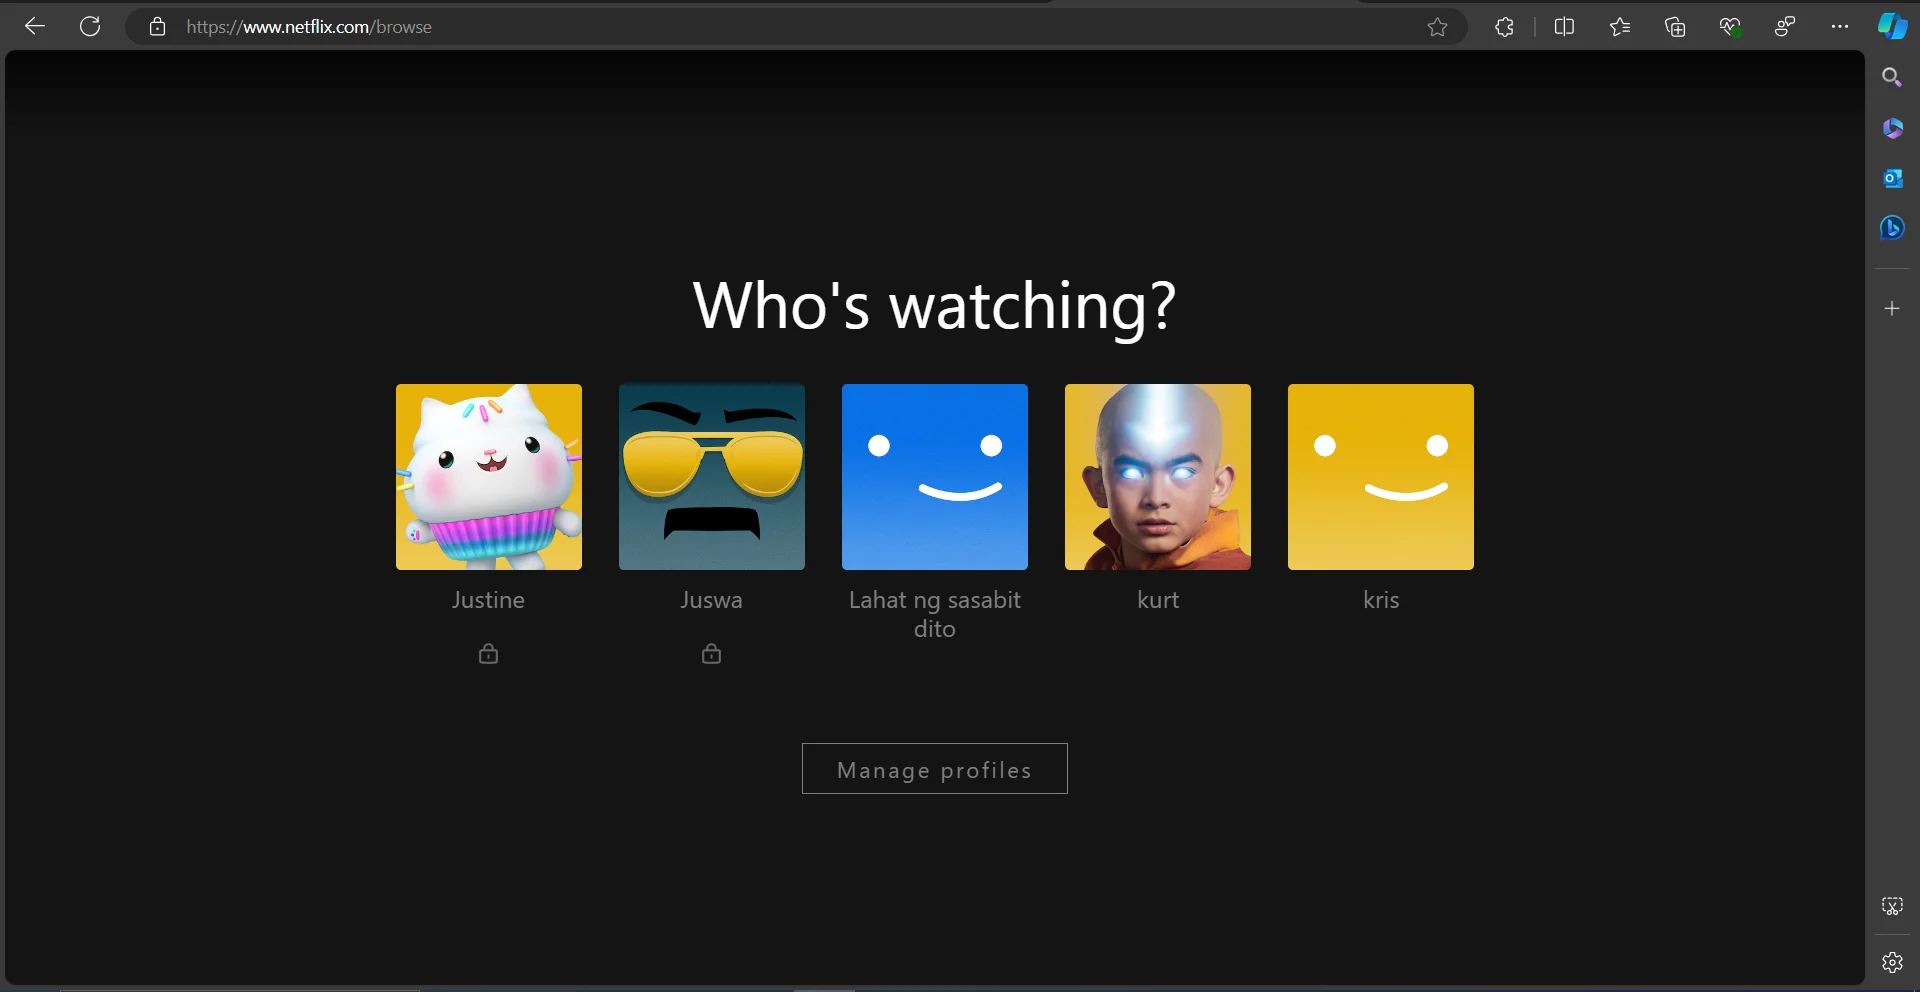The width and height of the screenshot is (1920, 992).
Task: Add this page to favorites star
Action: click(1437, 27)
